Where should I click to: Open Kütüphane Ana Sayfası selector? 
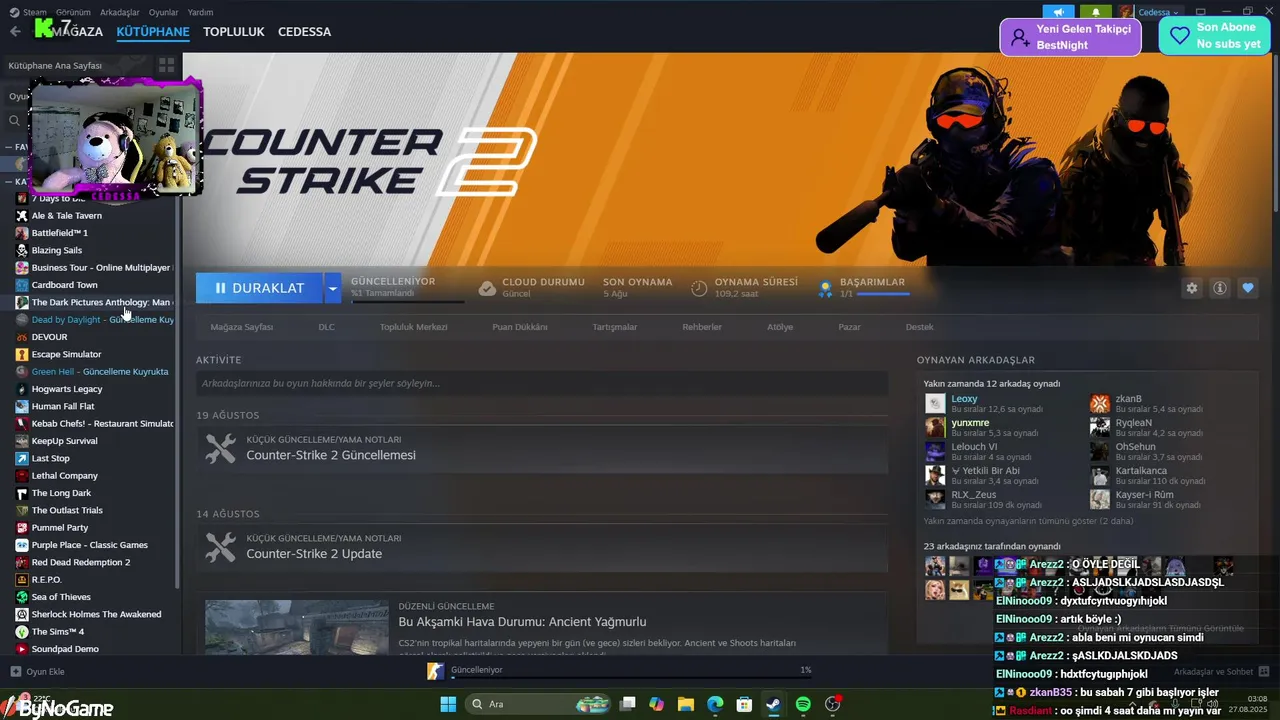tap(78, 65)
